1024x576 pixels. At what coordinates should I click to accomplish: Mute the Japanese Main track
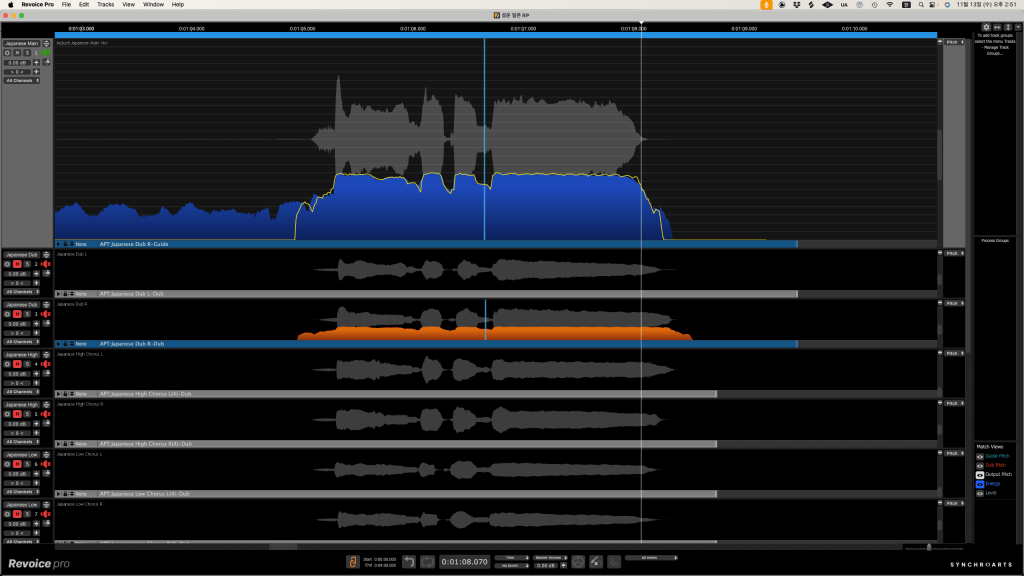pos(17,53)
